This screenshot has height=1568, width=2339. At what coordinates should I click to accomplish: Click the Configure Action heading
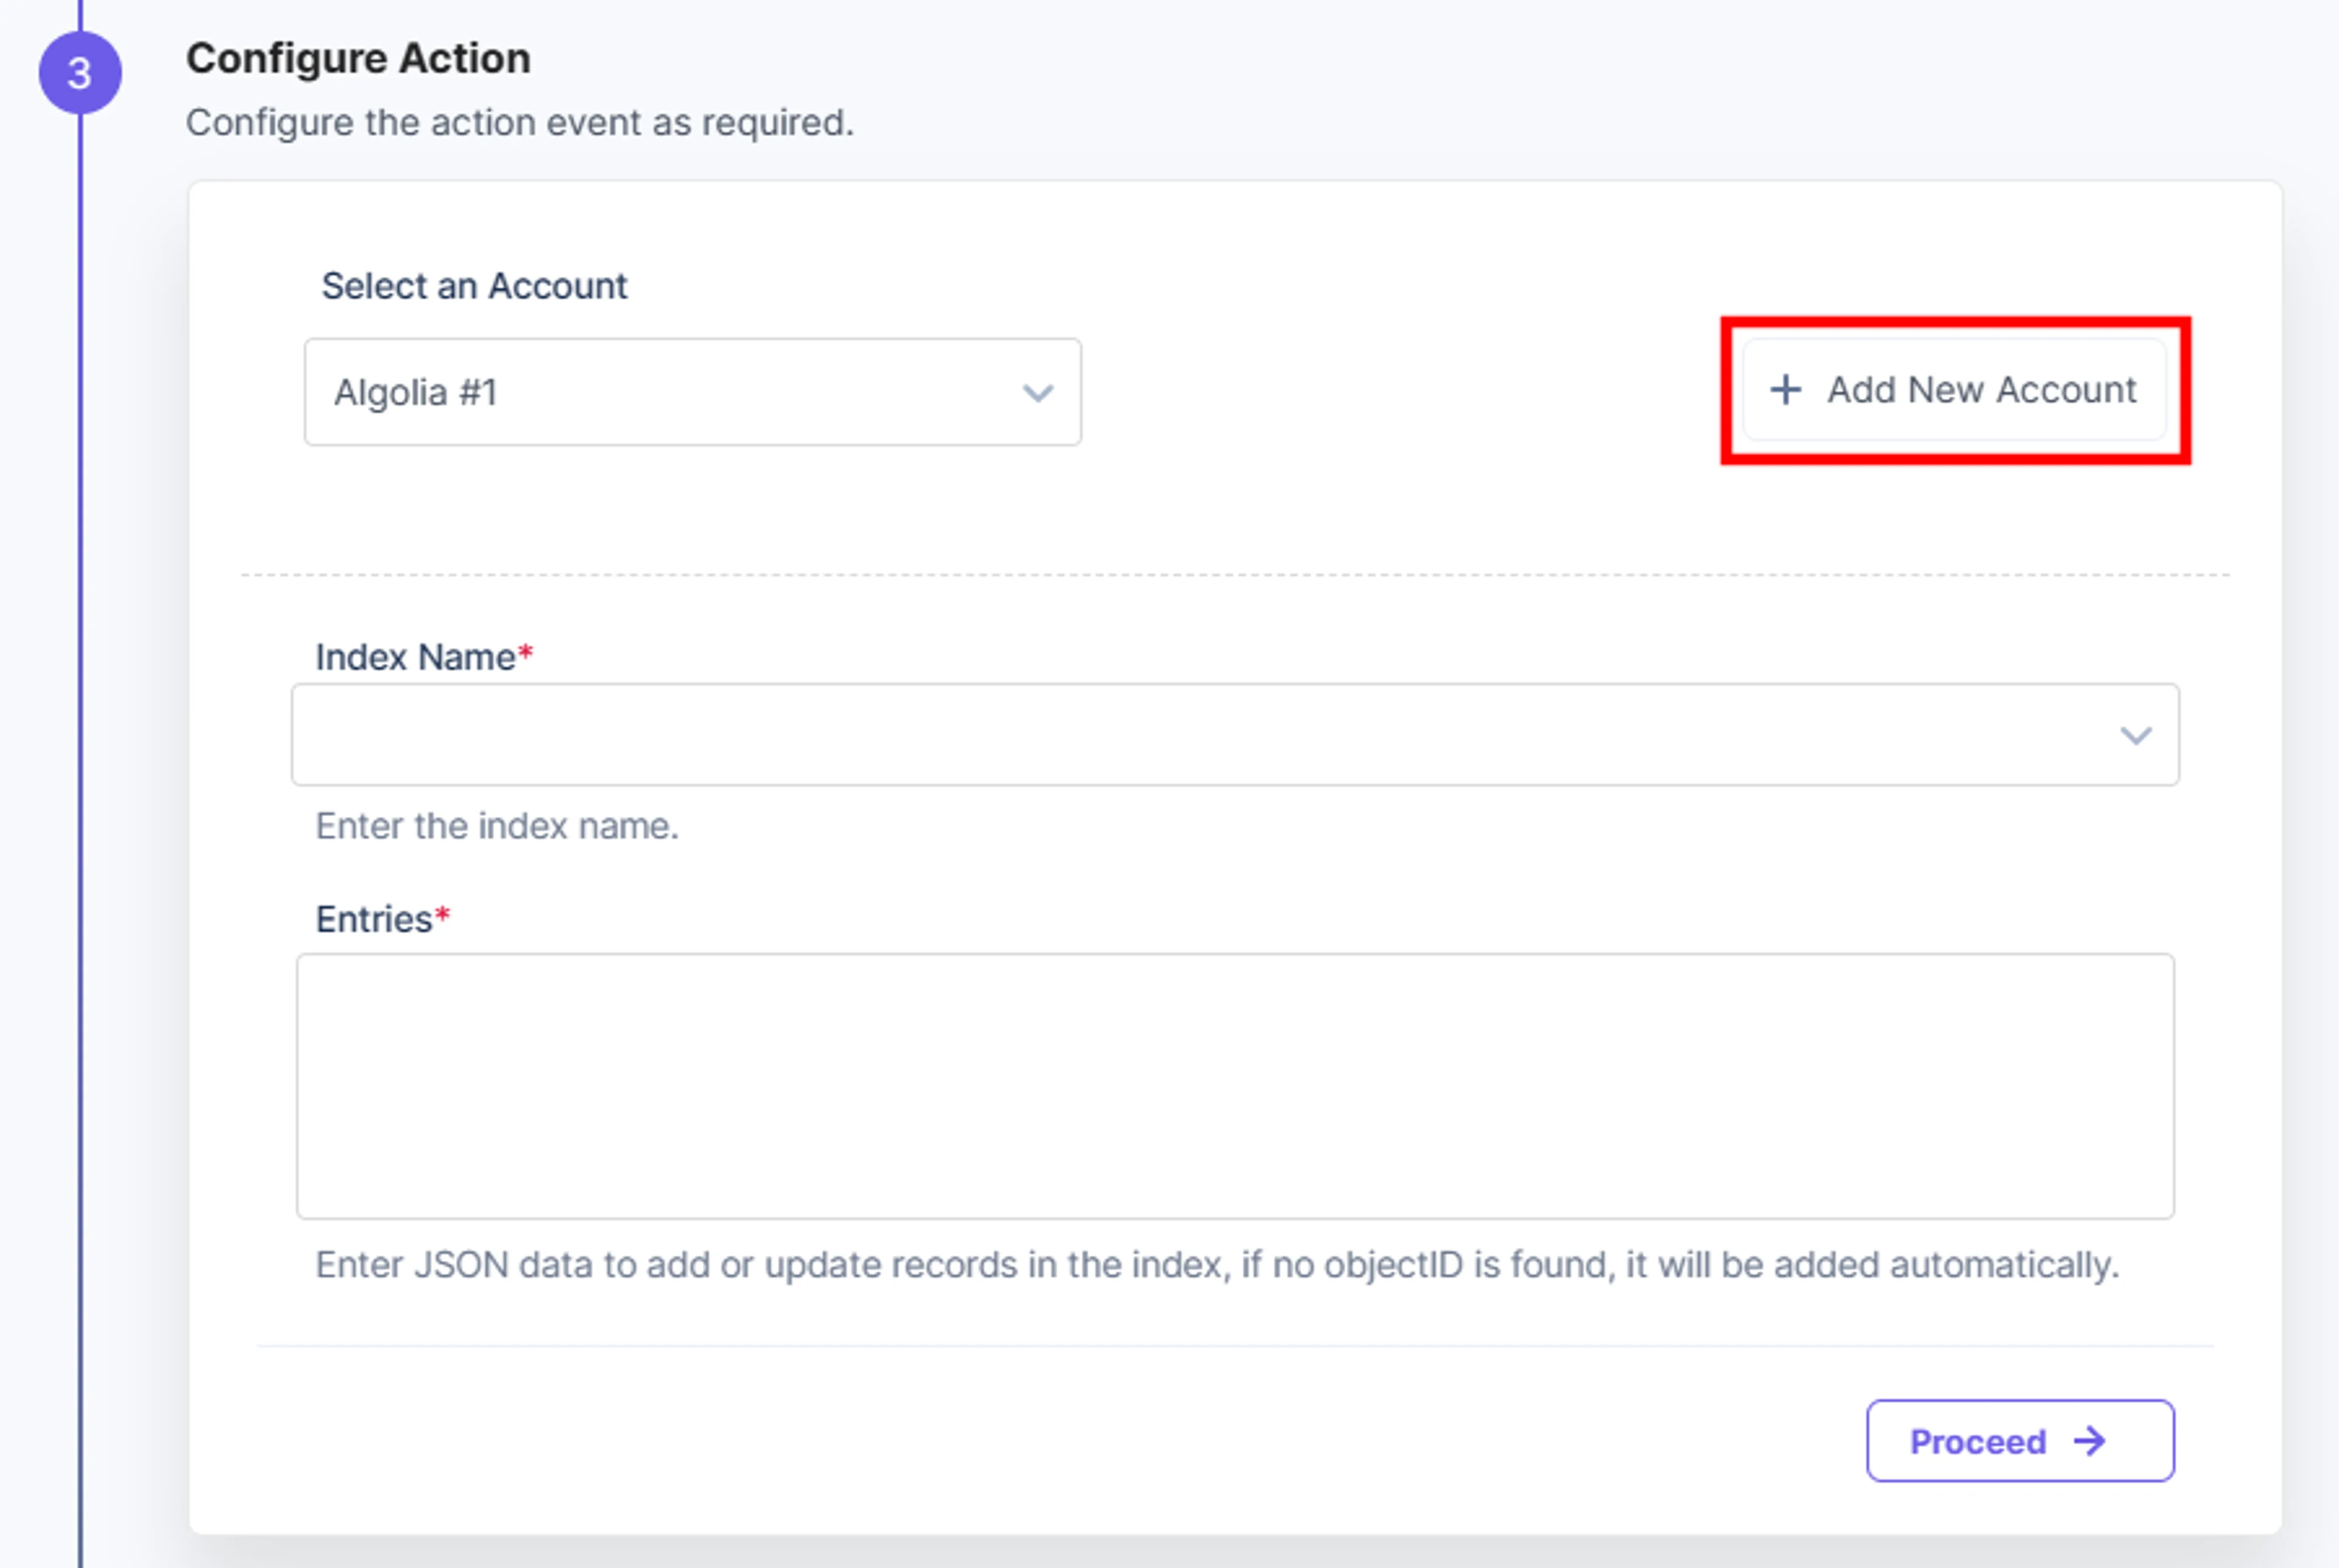[x=358, y=58]
